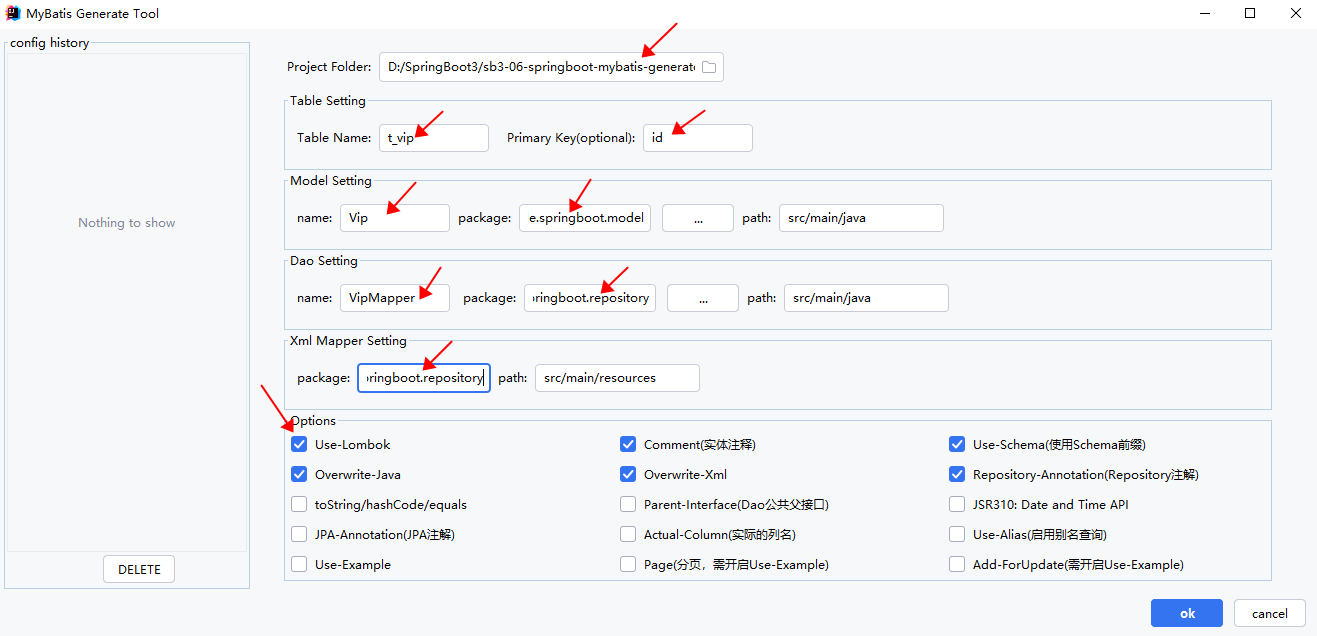
Task: Click the Dao package field
Action: tap(590, 298)
